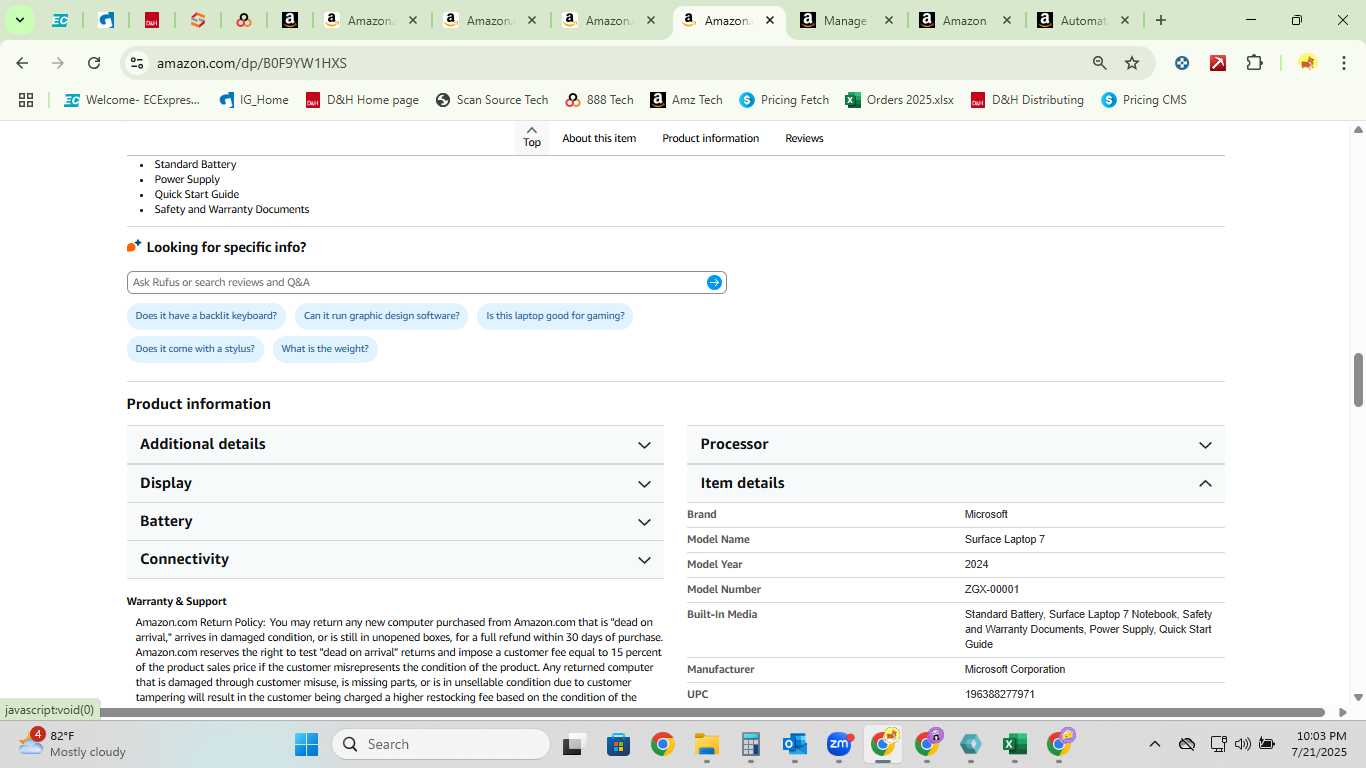Submit the Rufus question arrow button

(x=714, y=283)
